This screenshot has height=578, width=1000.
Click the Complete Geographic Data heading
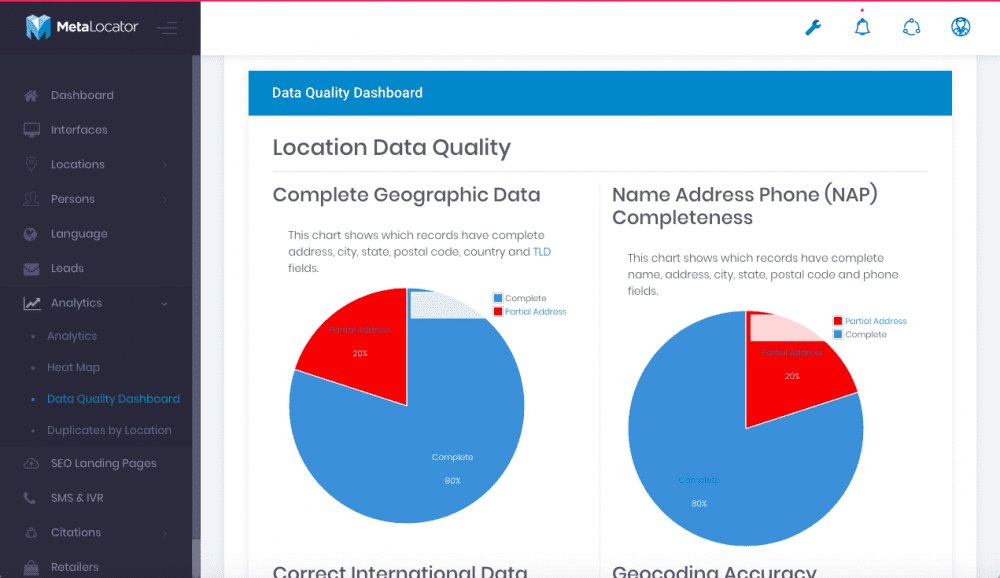point(406,195)
